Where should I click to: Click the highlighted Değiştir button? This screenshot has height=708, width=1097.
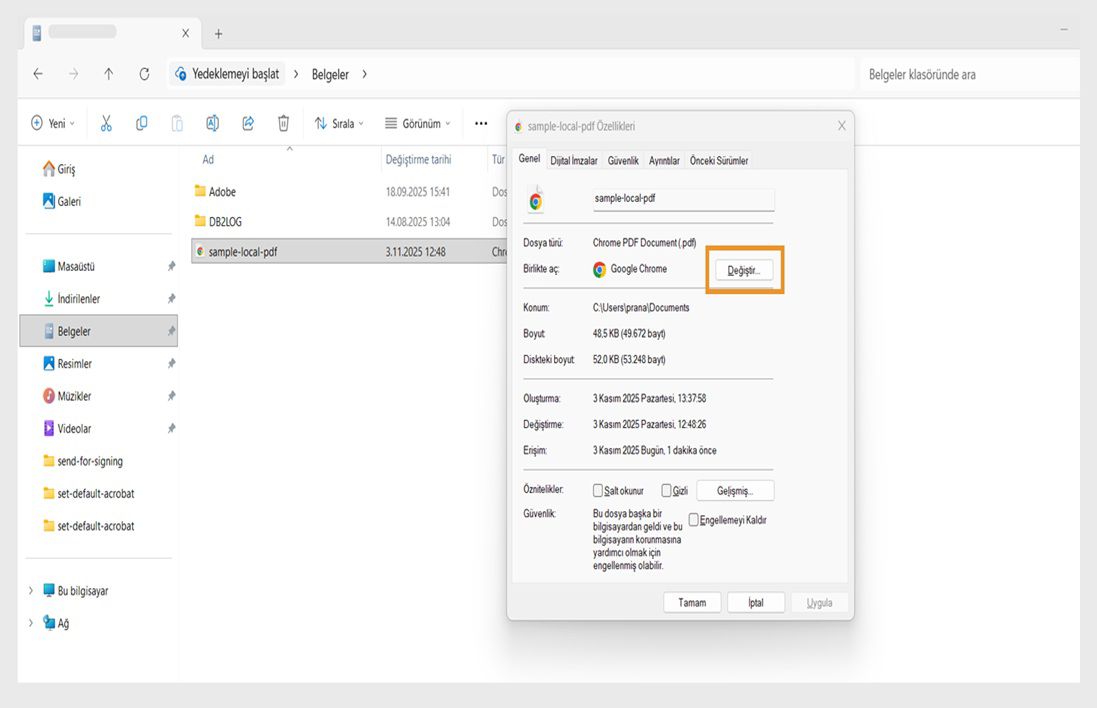tap(742, 270)
